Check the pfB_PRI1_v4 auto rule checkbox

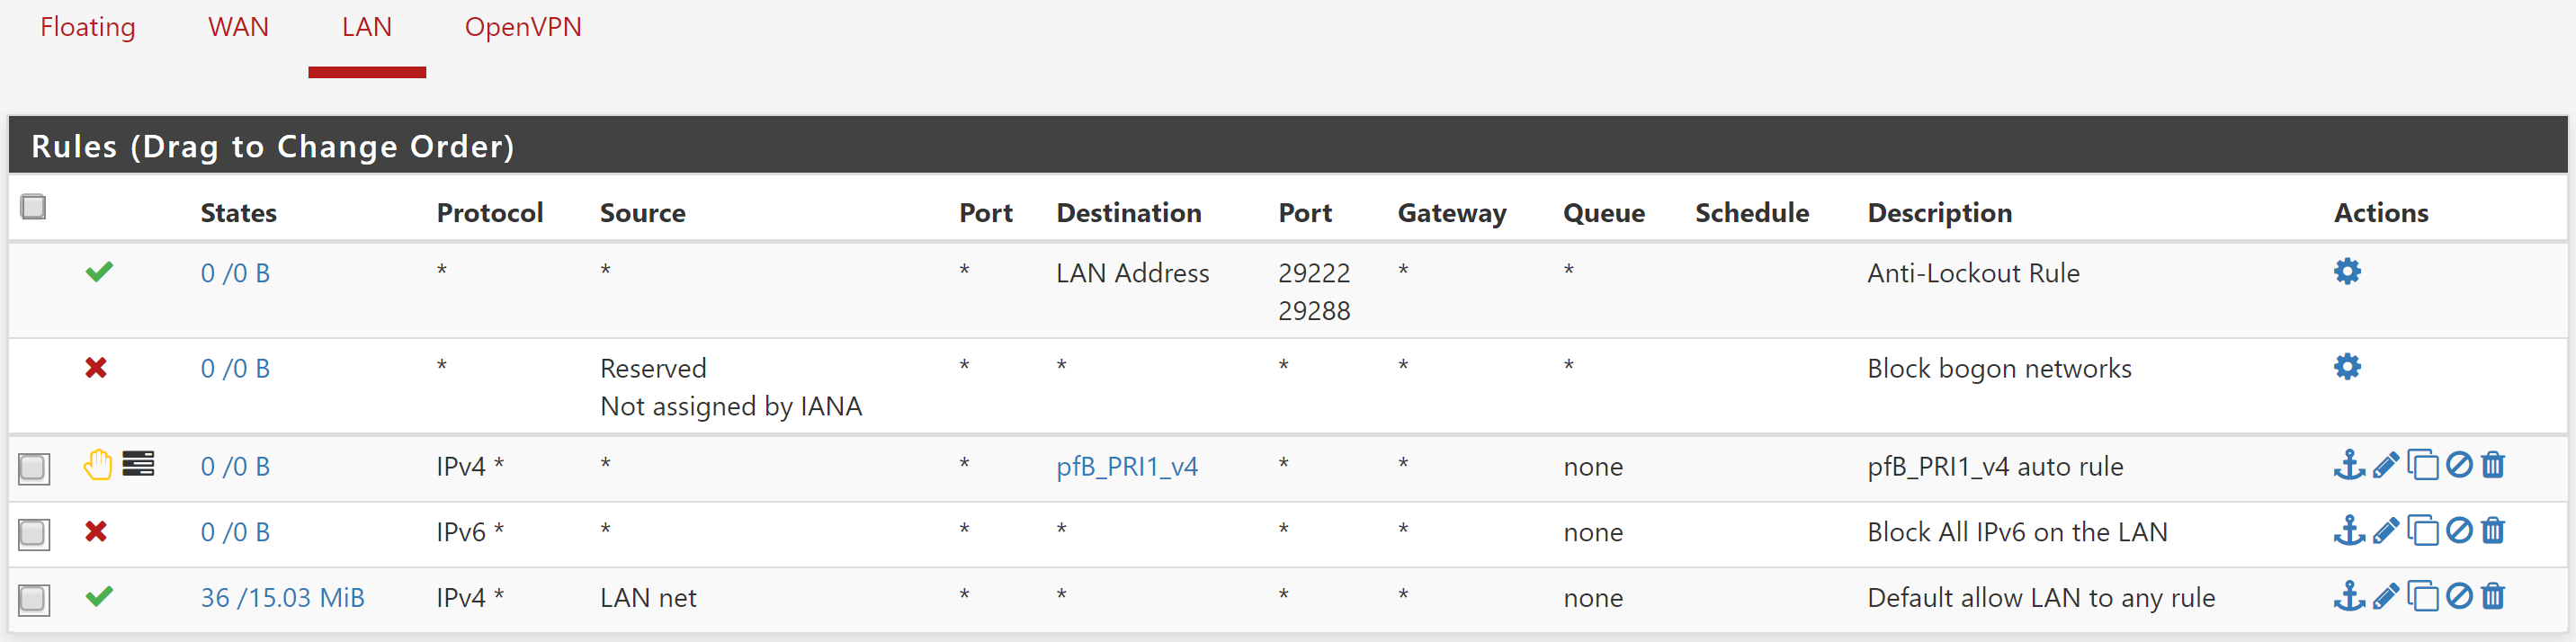[x=34, y=467]
